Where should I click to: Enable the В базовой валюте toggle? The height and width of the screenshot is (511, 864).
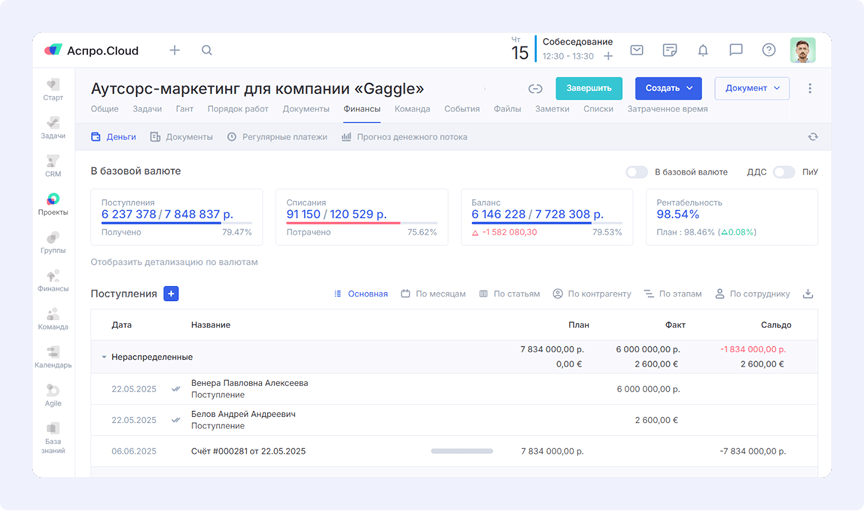click(x=636, y=172)
